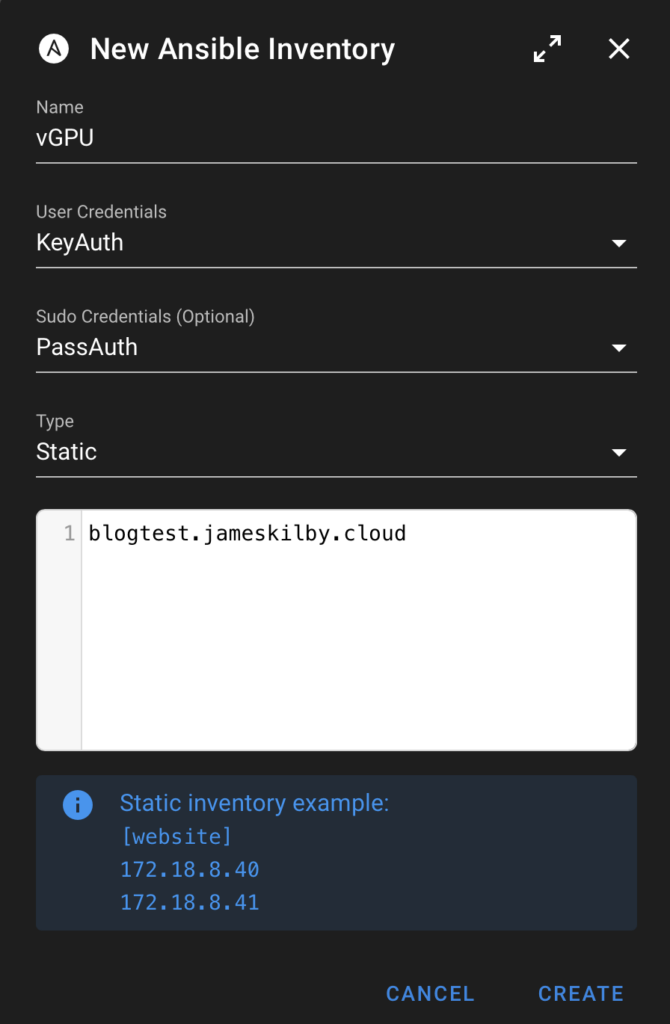Close the New Ansible Inventory dialog

618,48
